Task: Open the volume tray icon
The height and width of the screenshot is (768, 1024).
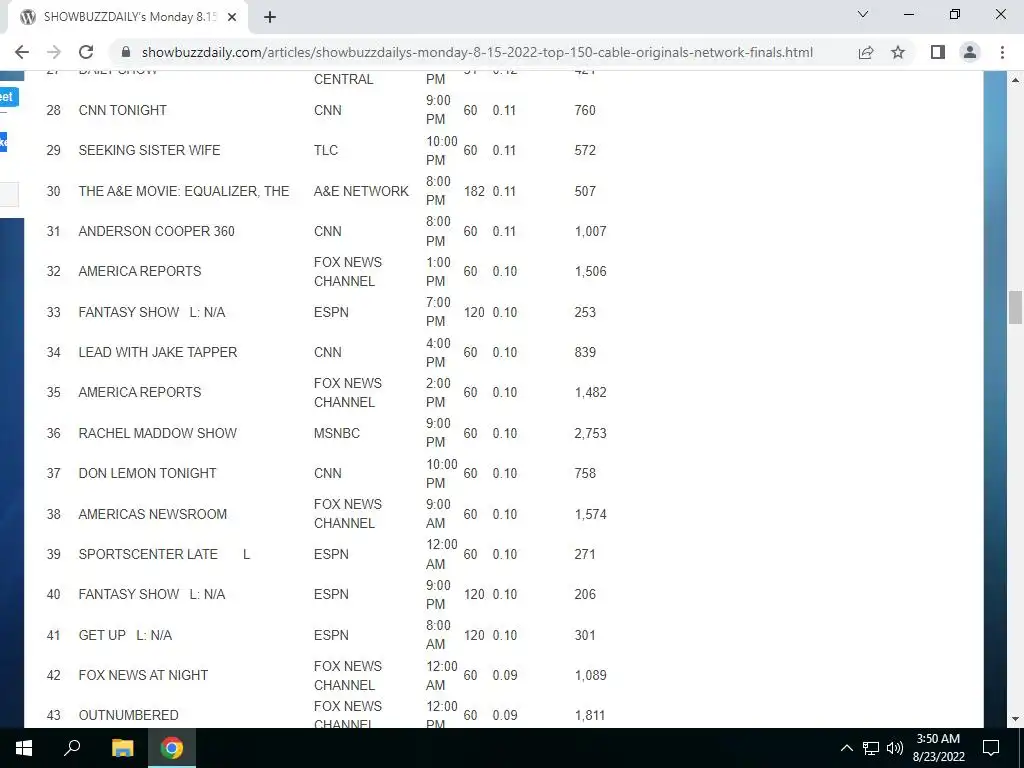Action: [x=895, y=748]
